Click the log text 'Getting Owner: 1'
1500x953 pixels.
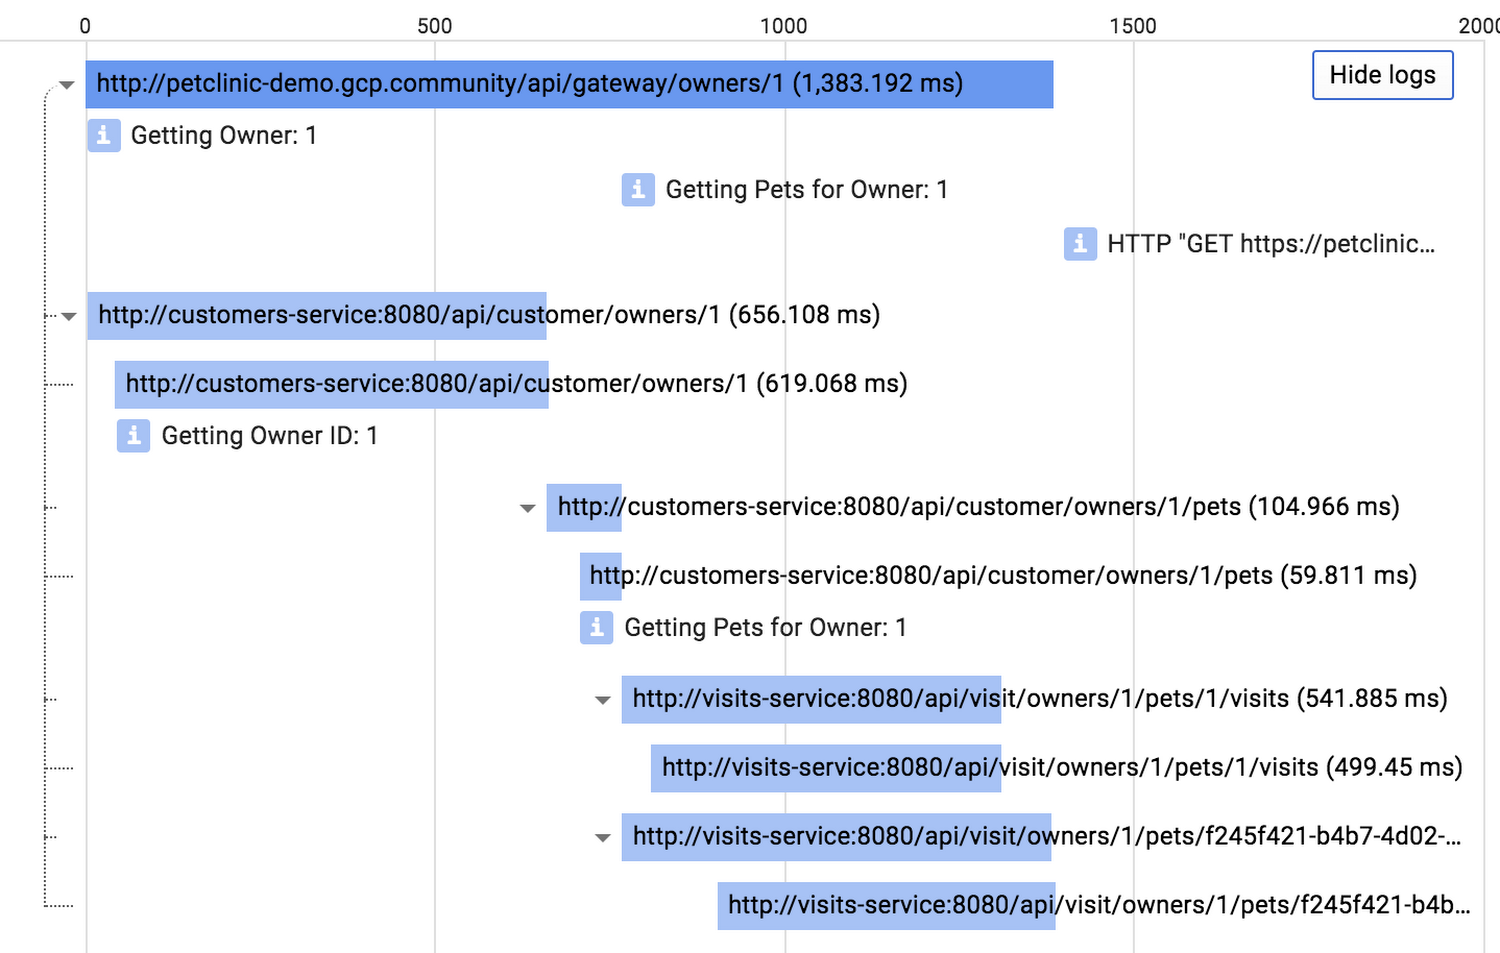pos(224,135)
